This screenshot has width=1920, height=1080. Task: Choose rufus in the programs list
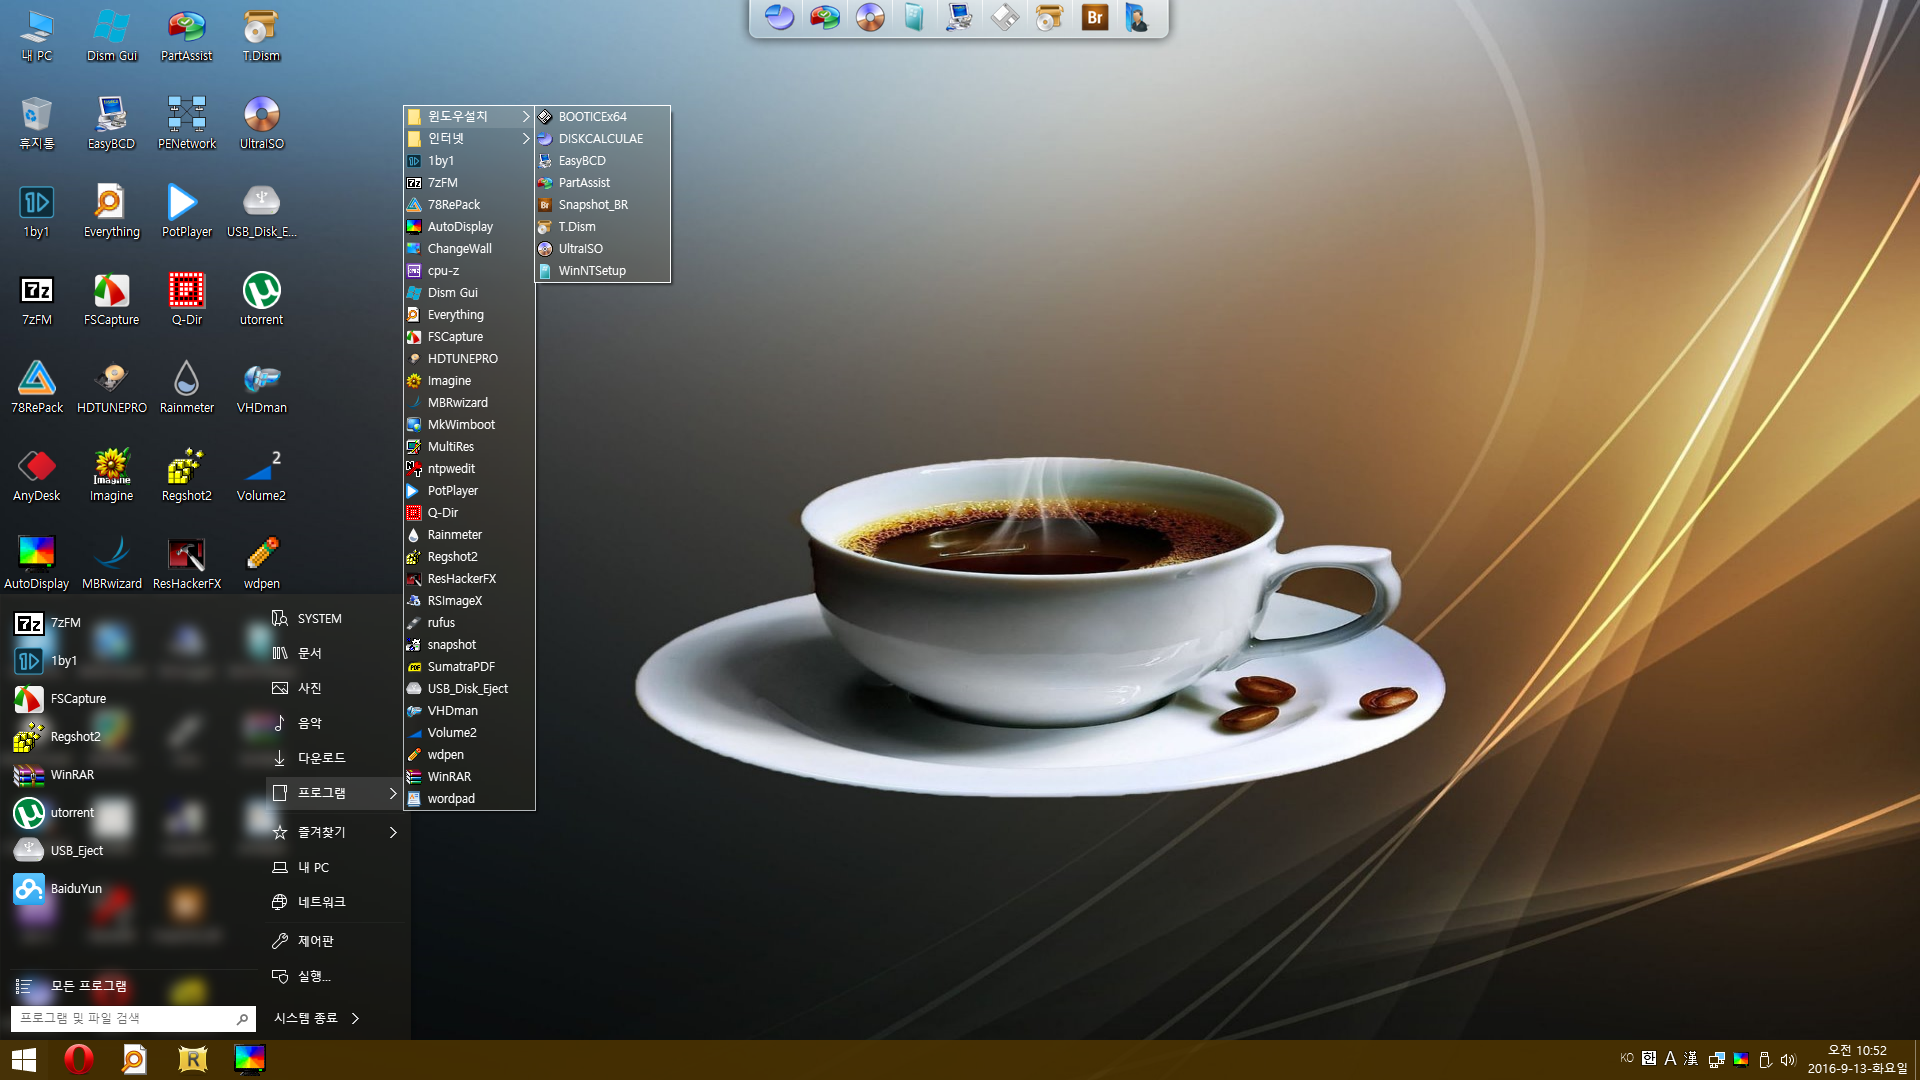click(x=468, y=623)
